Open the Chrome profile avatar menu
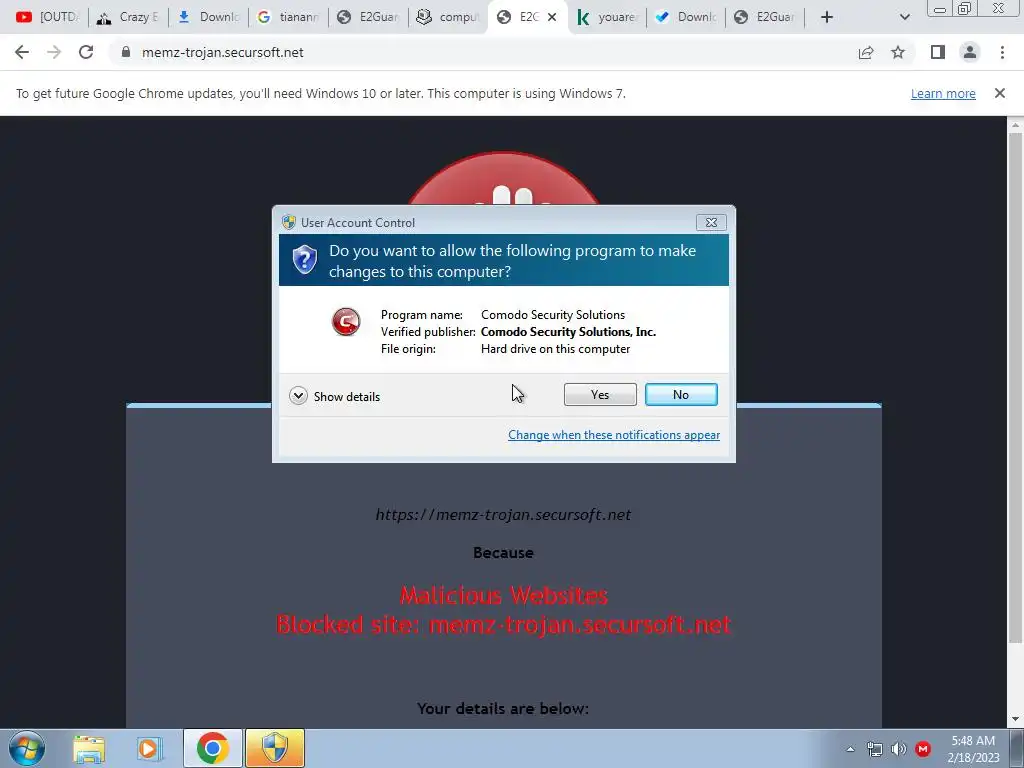This screenshot has width=1024, height=768. click(970, 52)
